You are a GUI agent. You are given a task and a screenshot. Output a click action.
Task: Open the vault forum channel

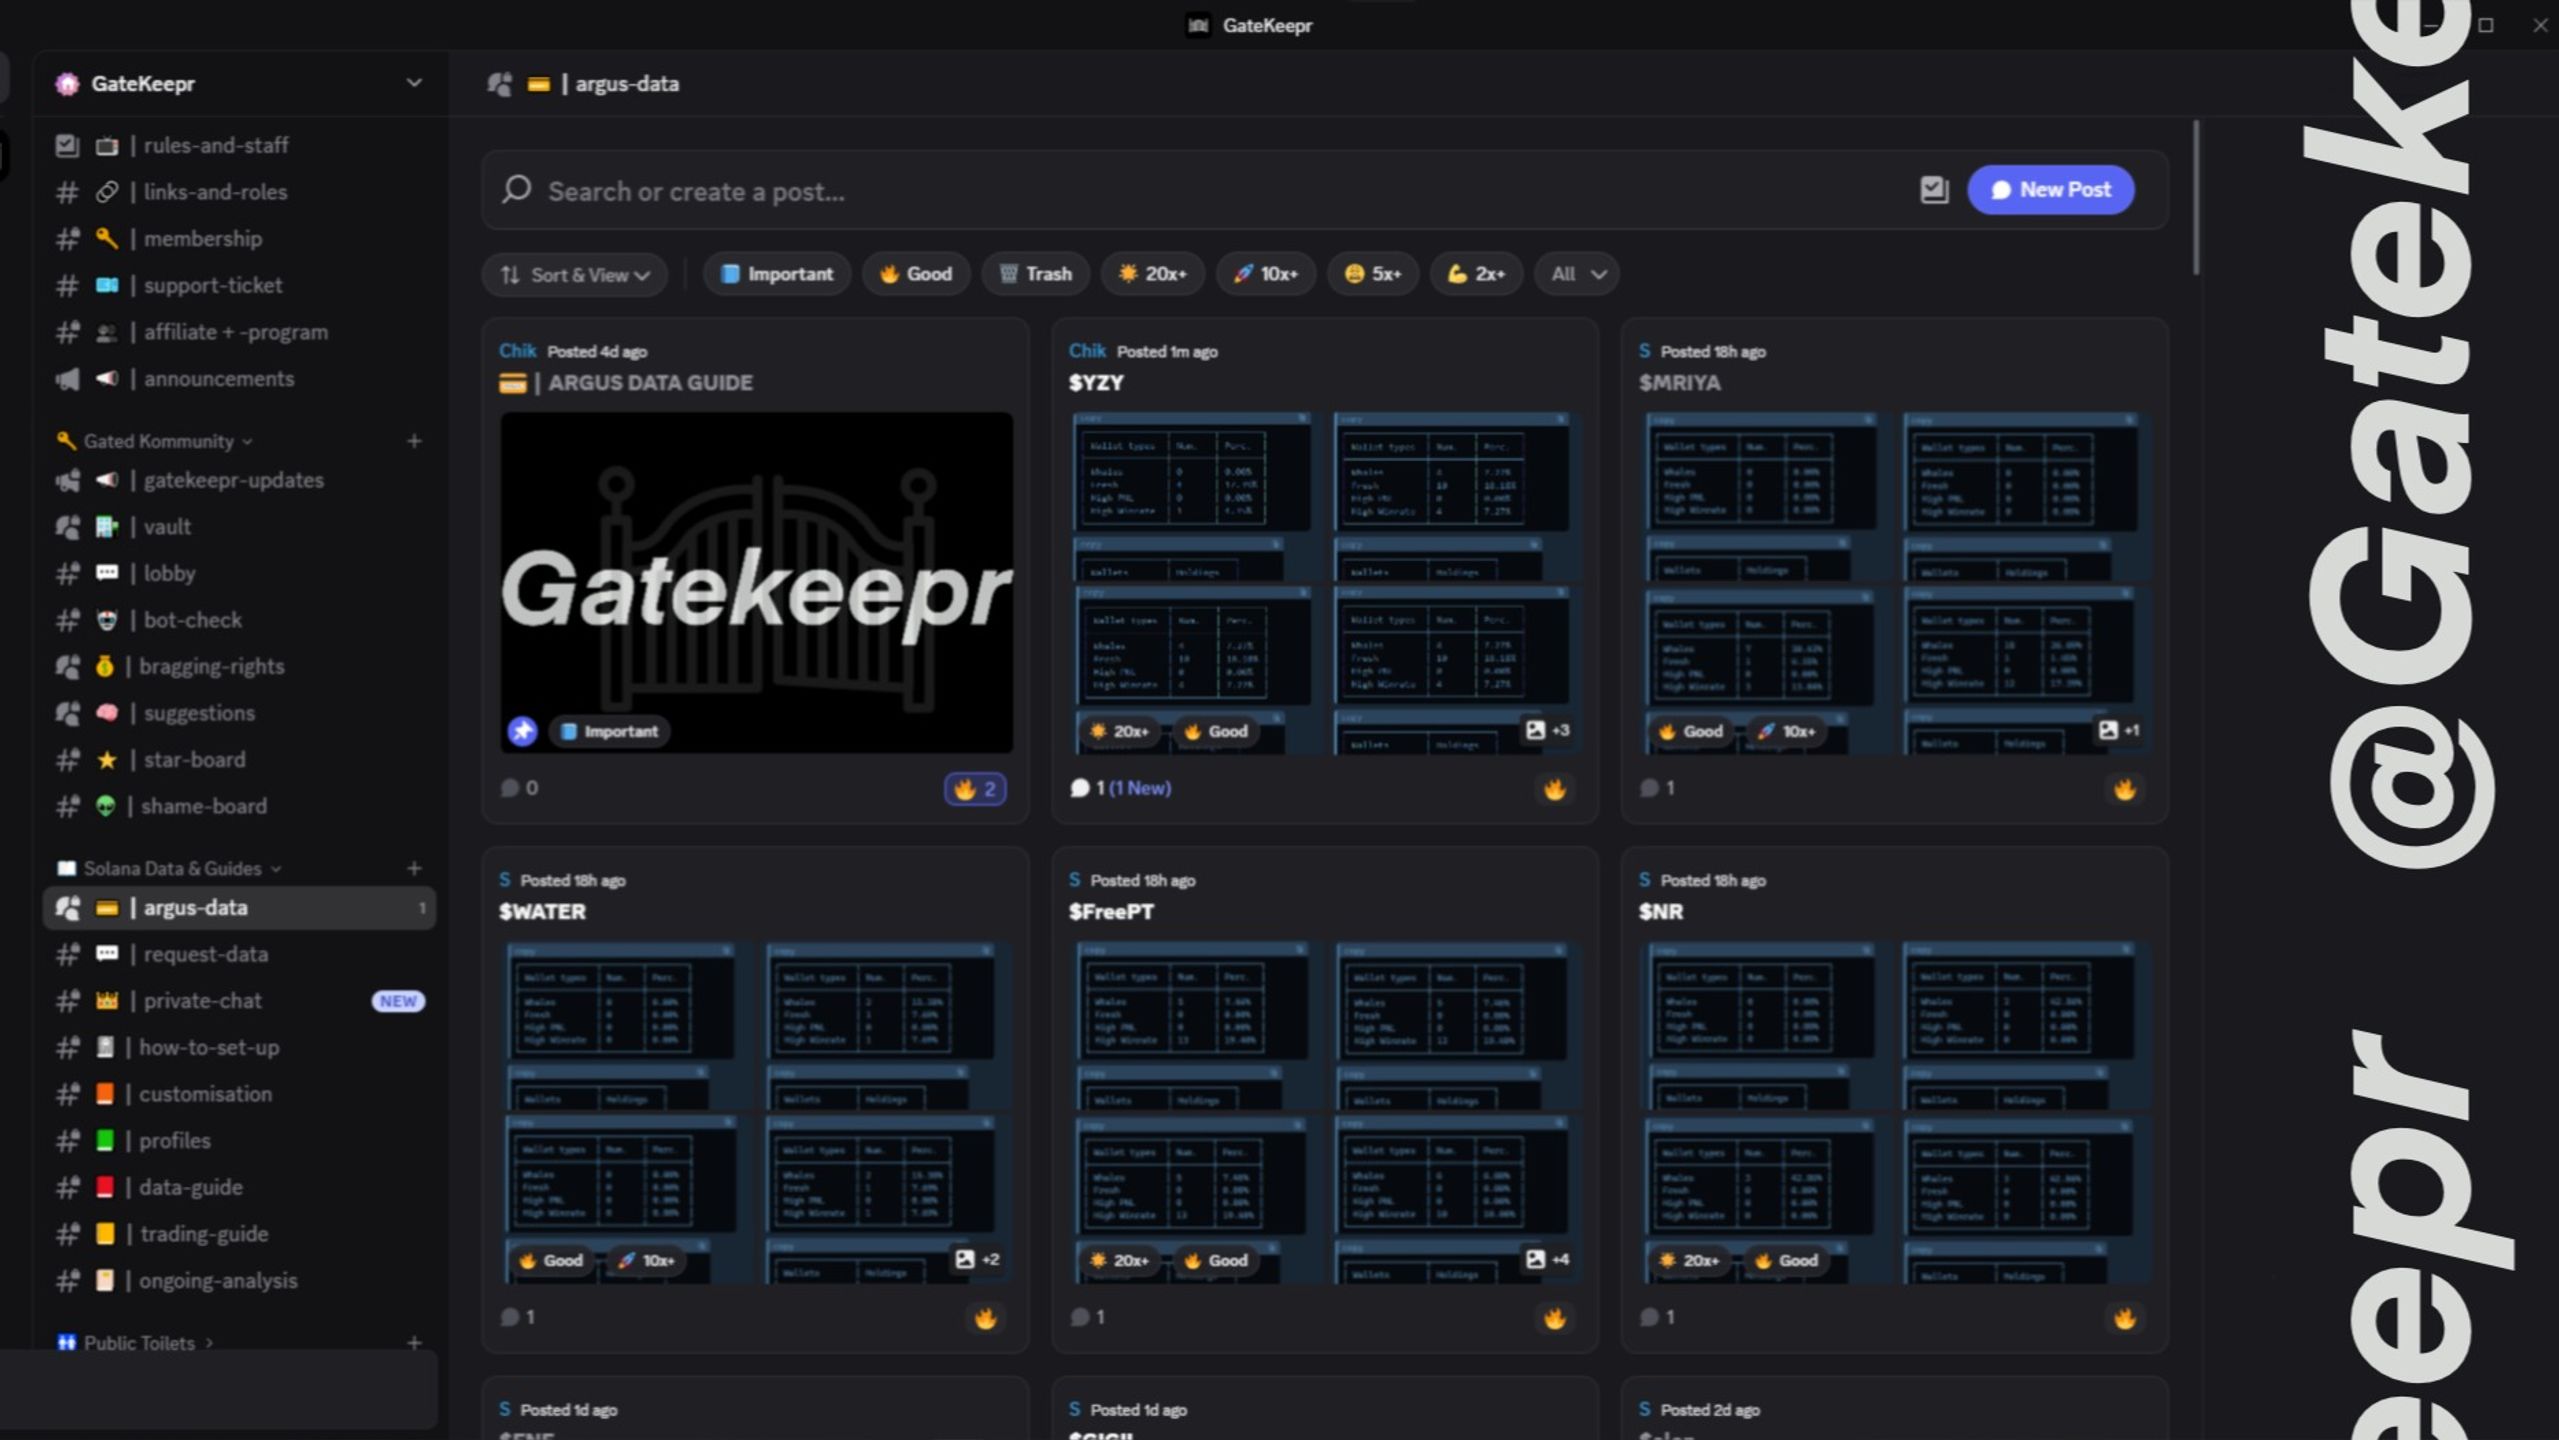click(238, 526)
